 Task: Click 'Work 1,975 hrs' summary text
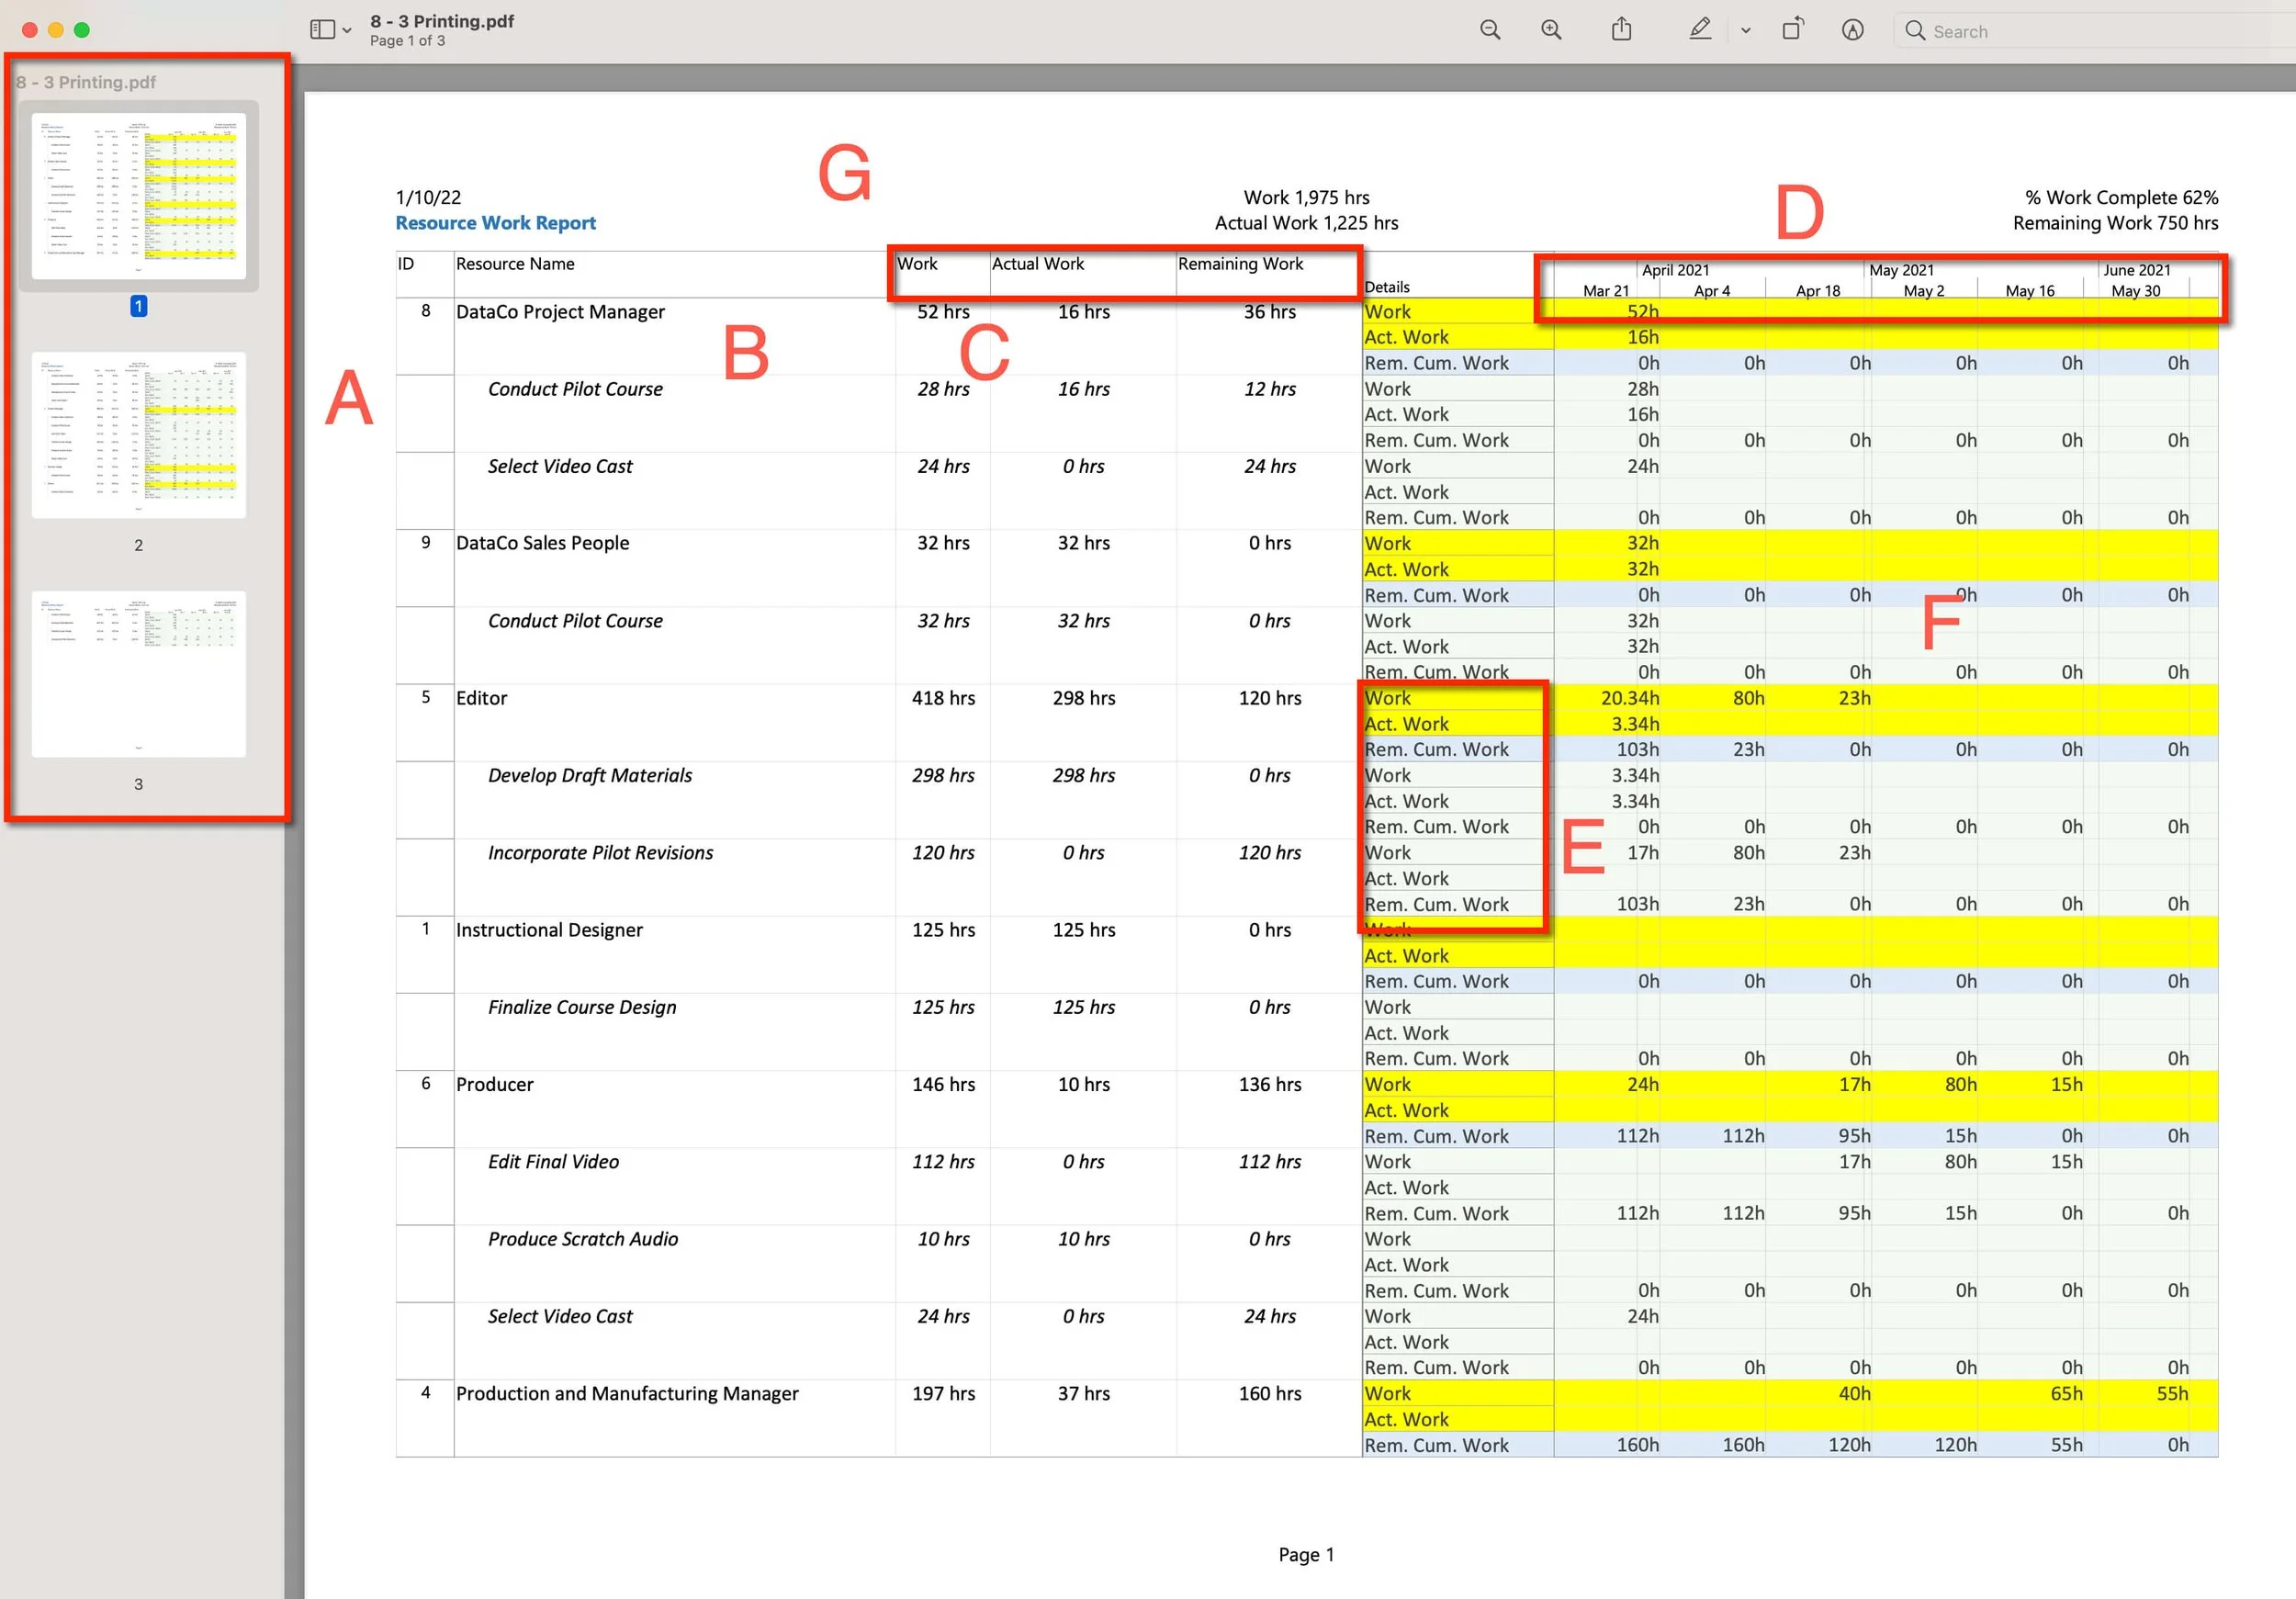[x=1306, y=197]
